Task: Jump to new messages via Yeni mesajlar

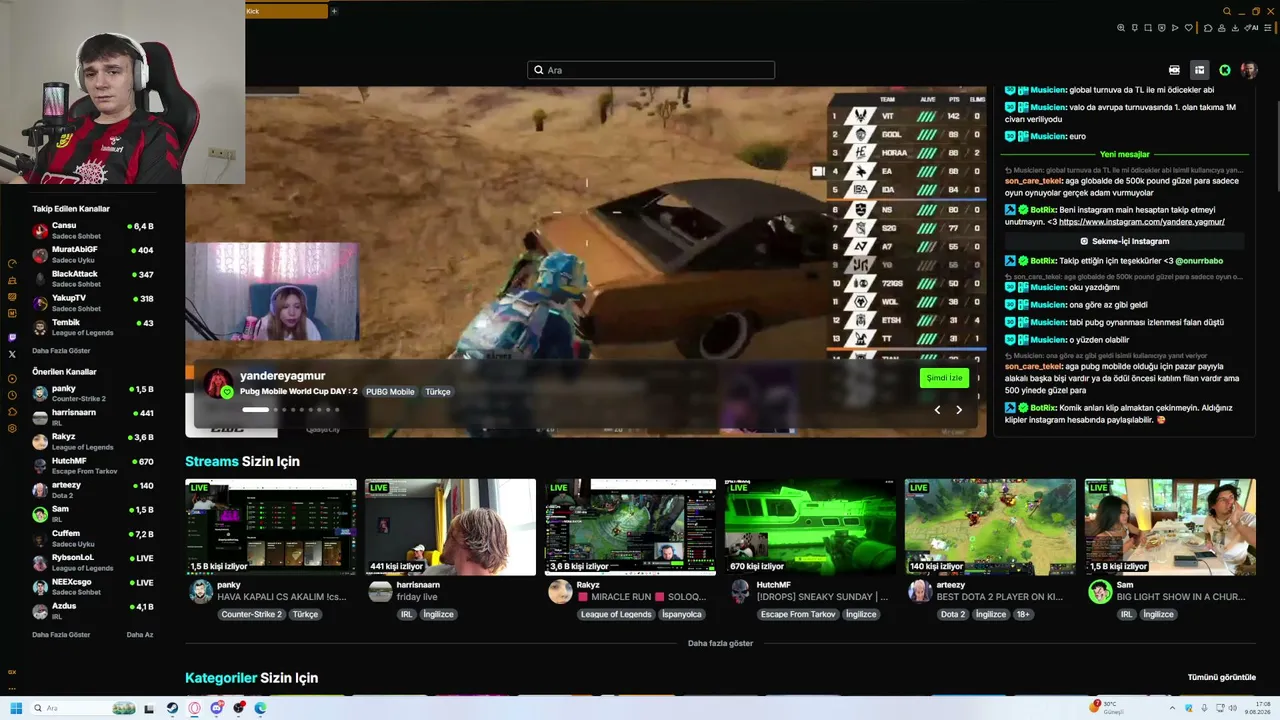Action: pyautogui.click(x=1125, y=155)
